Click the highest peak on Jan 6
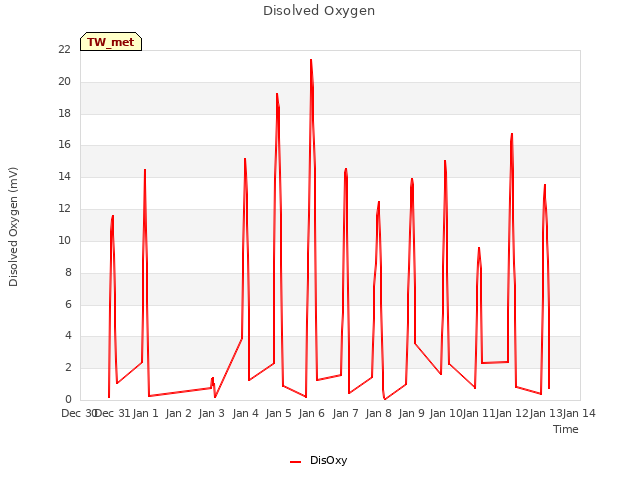This screenshot has width=640, height=480. (x=311, y=60)
